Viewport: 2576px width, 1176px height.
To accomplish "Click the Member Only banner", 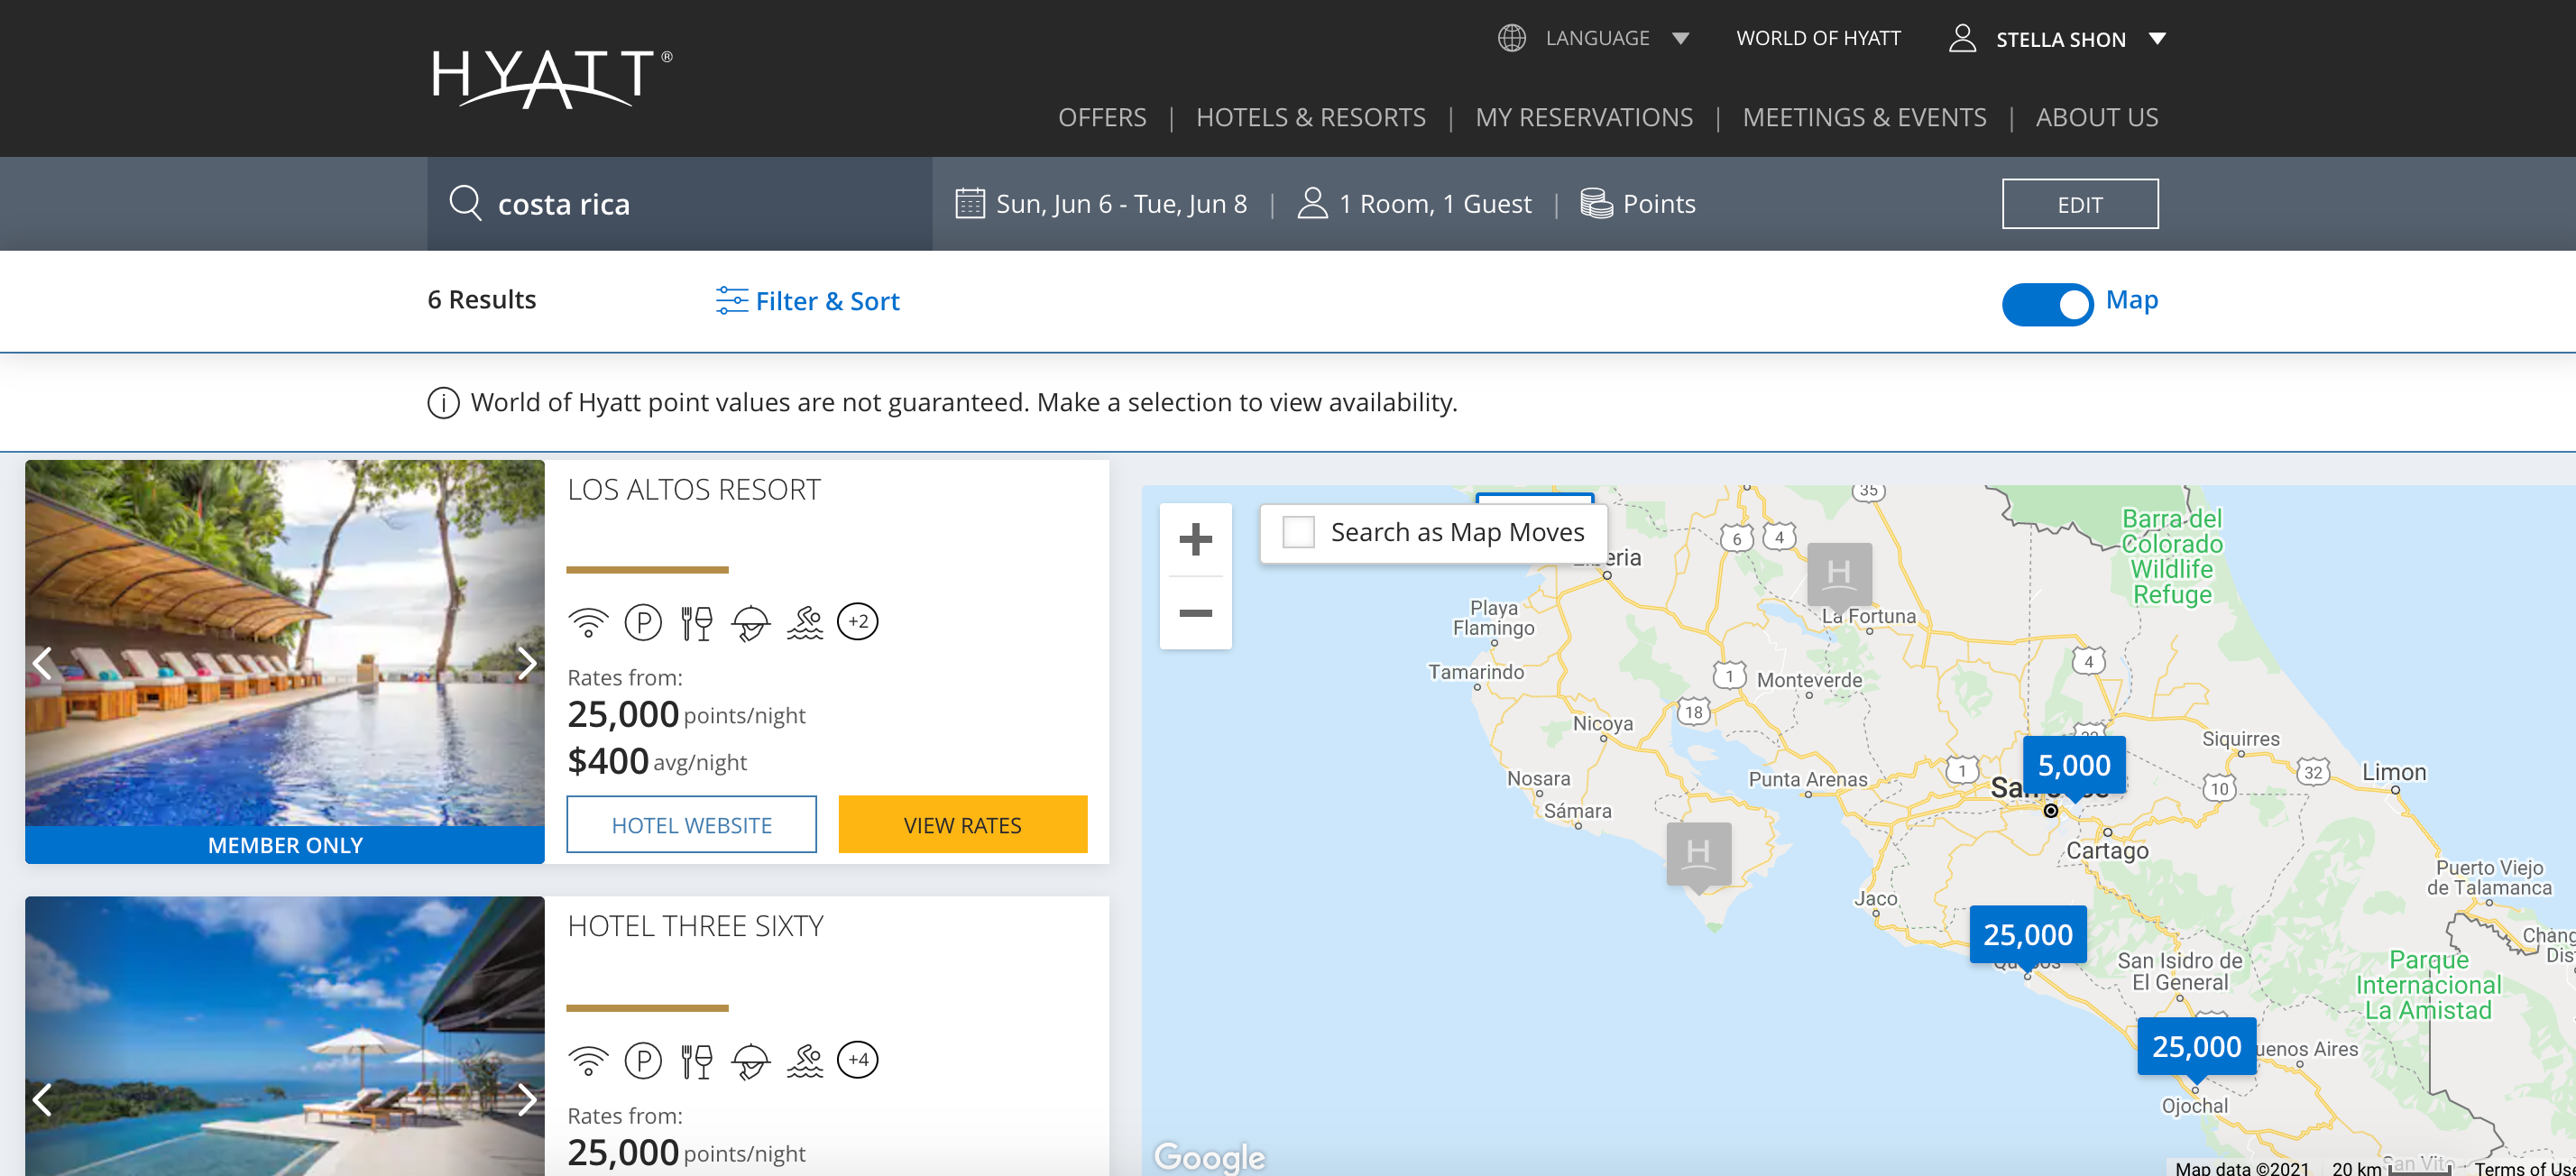I will (x=285, y=845).
